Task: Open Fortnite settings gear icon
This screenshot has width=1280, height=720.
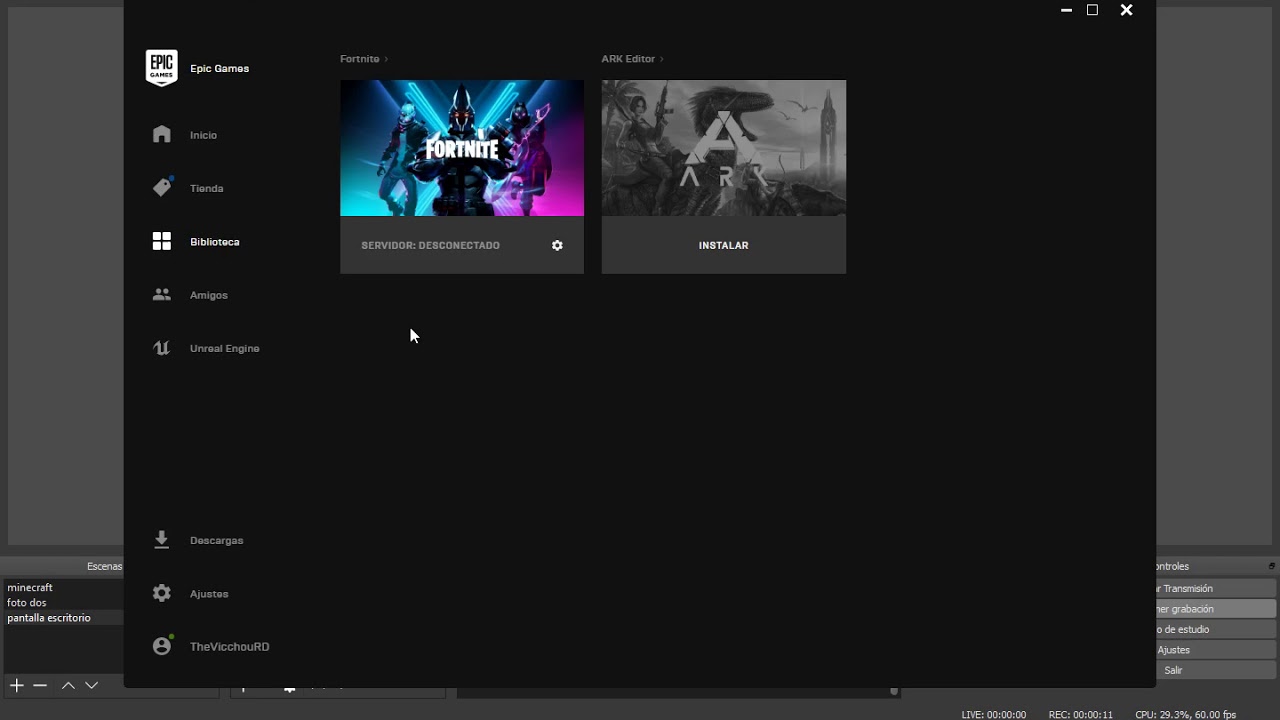Action: pos(557,245)
